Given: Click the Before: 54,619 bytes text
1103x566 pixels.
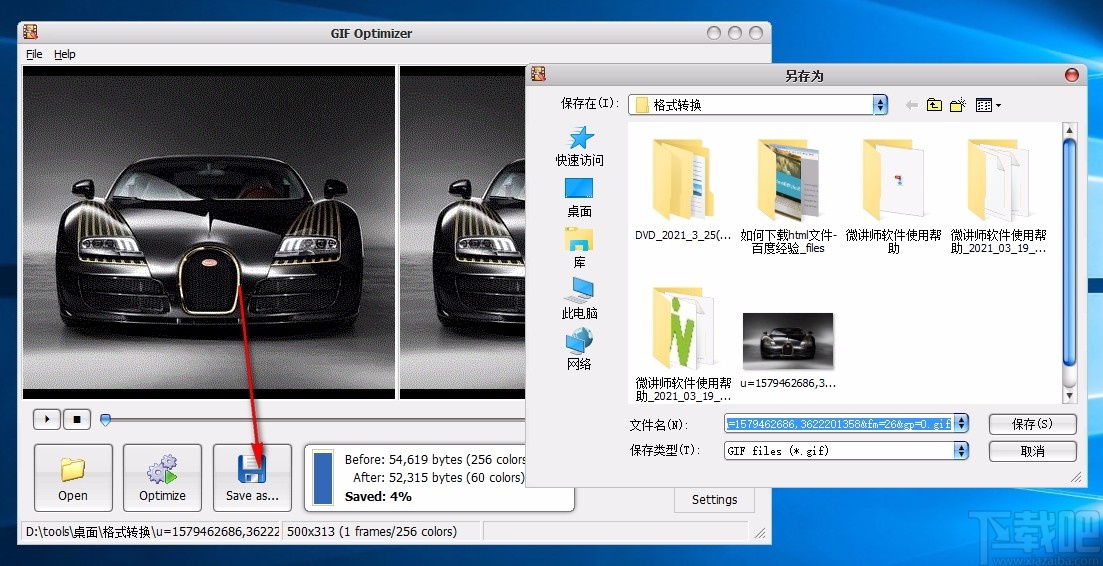Looking at the screenshot, I should click(x=435, y=459).
